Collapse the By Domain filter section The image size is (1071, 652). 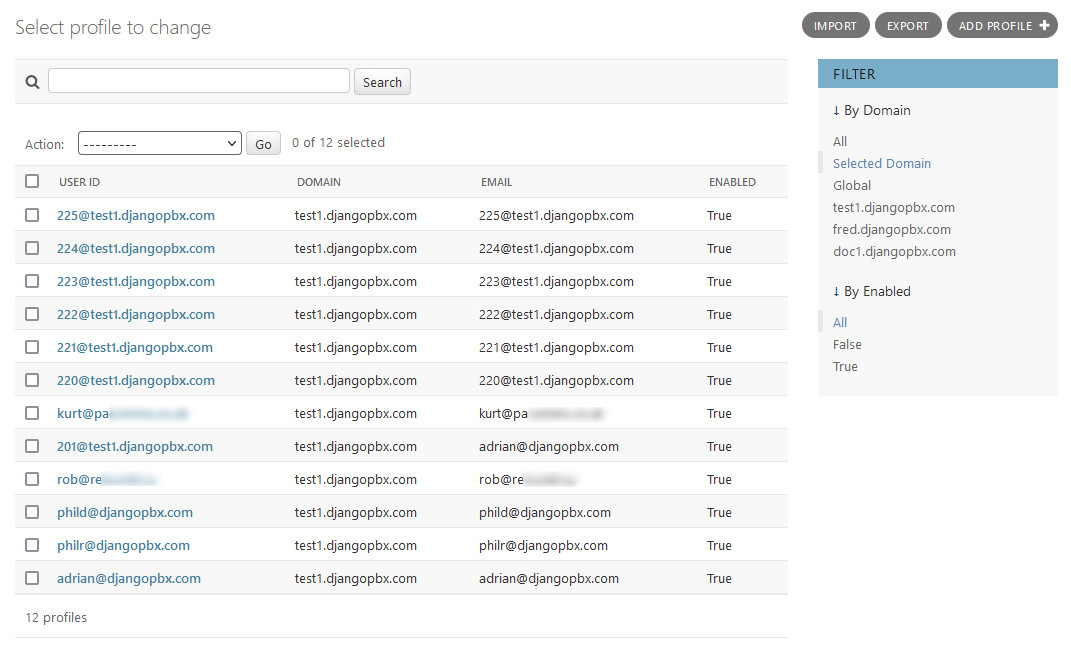point(871,110)
